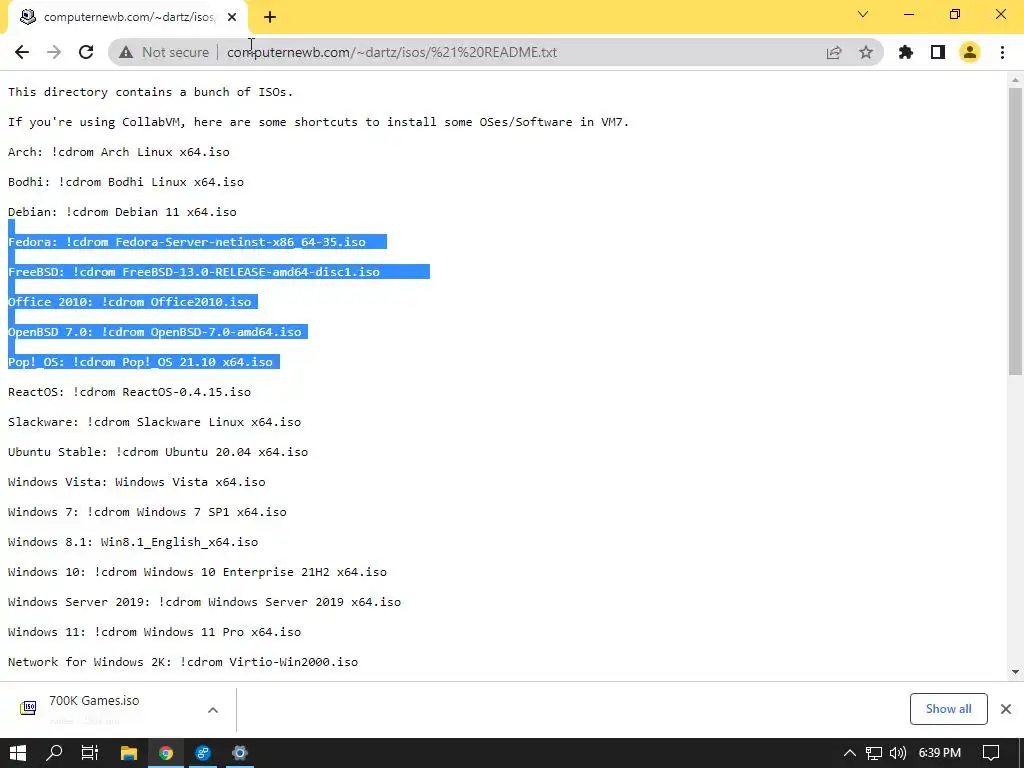The image size is (1024, 768).
Task: Click the Slackware Linux x64.iso line
Action: tap(155, 423)
